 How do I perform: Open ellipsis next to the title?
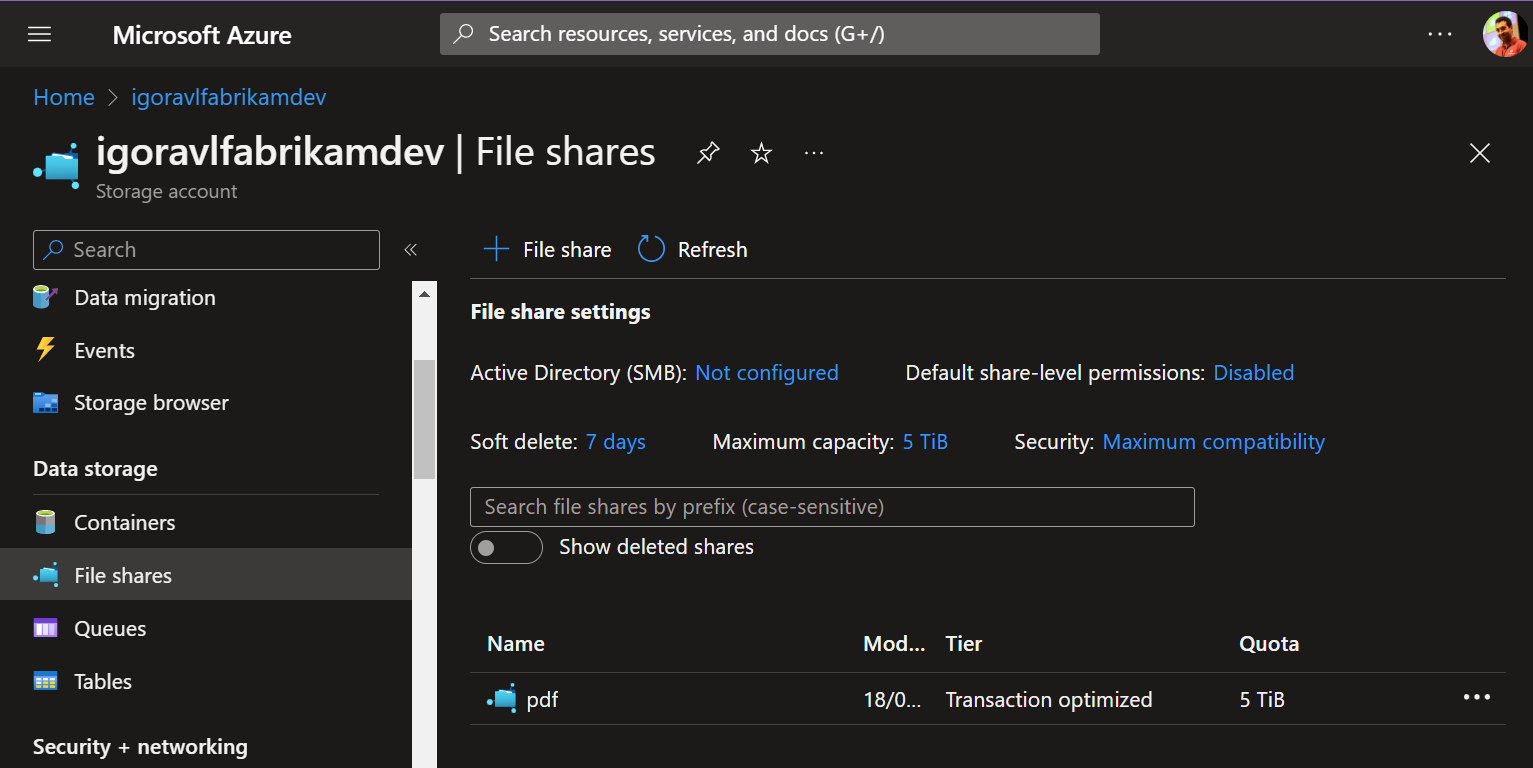coord(814,153)
